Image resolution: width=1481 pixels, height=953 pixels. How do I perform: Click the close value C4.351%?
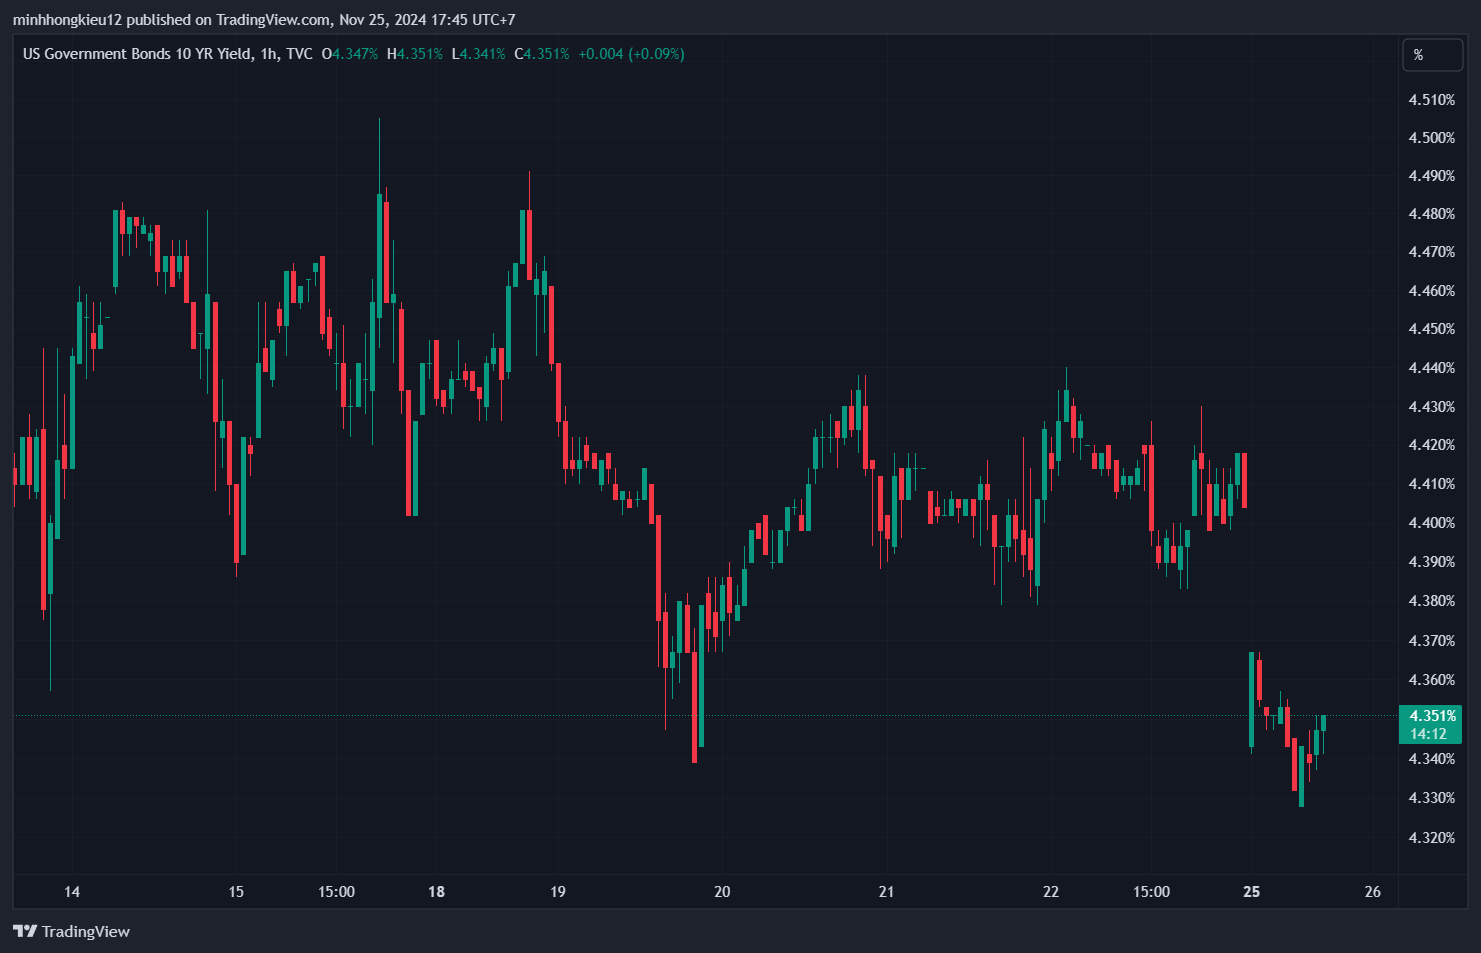tap(542, 54)
